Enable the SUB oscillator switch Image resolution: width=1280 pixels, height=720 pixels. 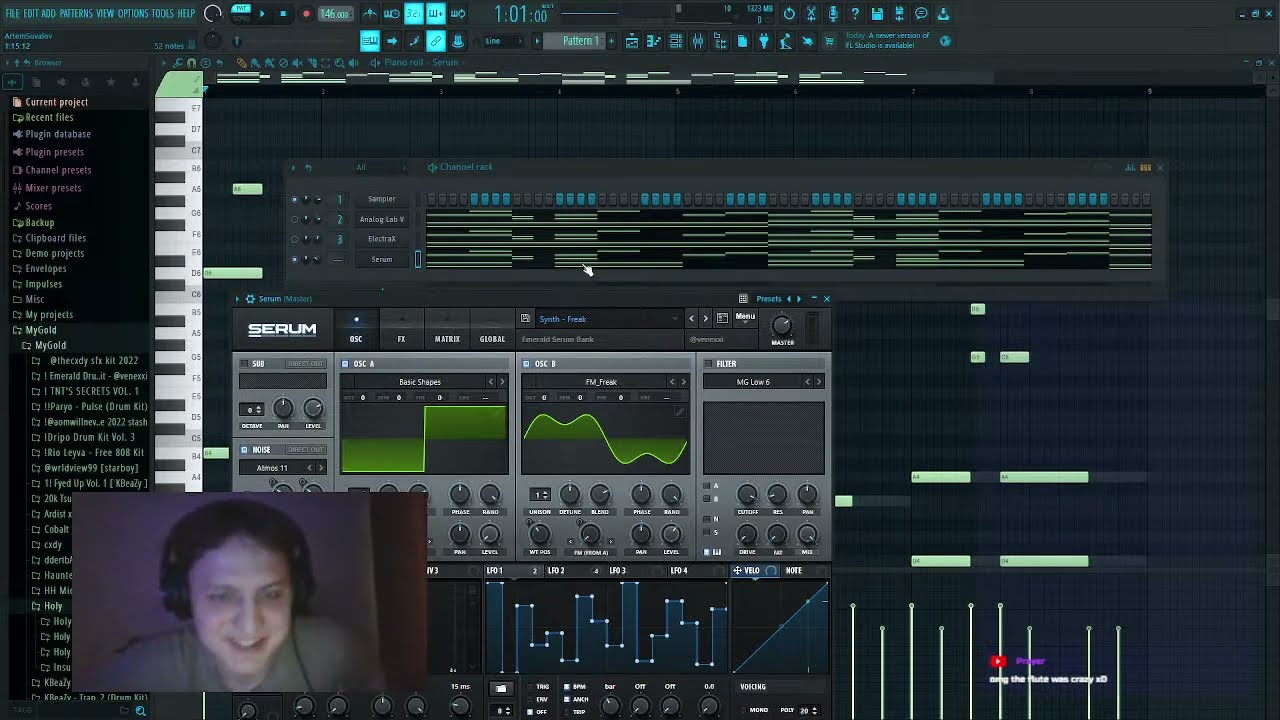pos(245,364)
